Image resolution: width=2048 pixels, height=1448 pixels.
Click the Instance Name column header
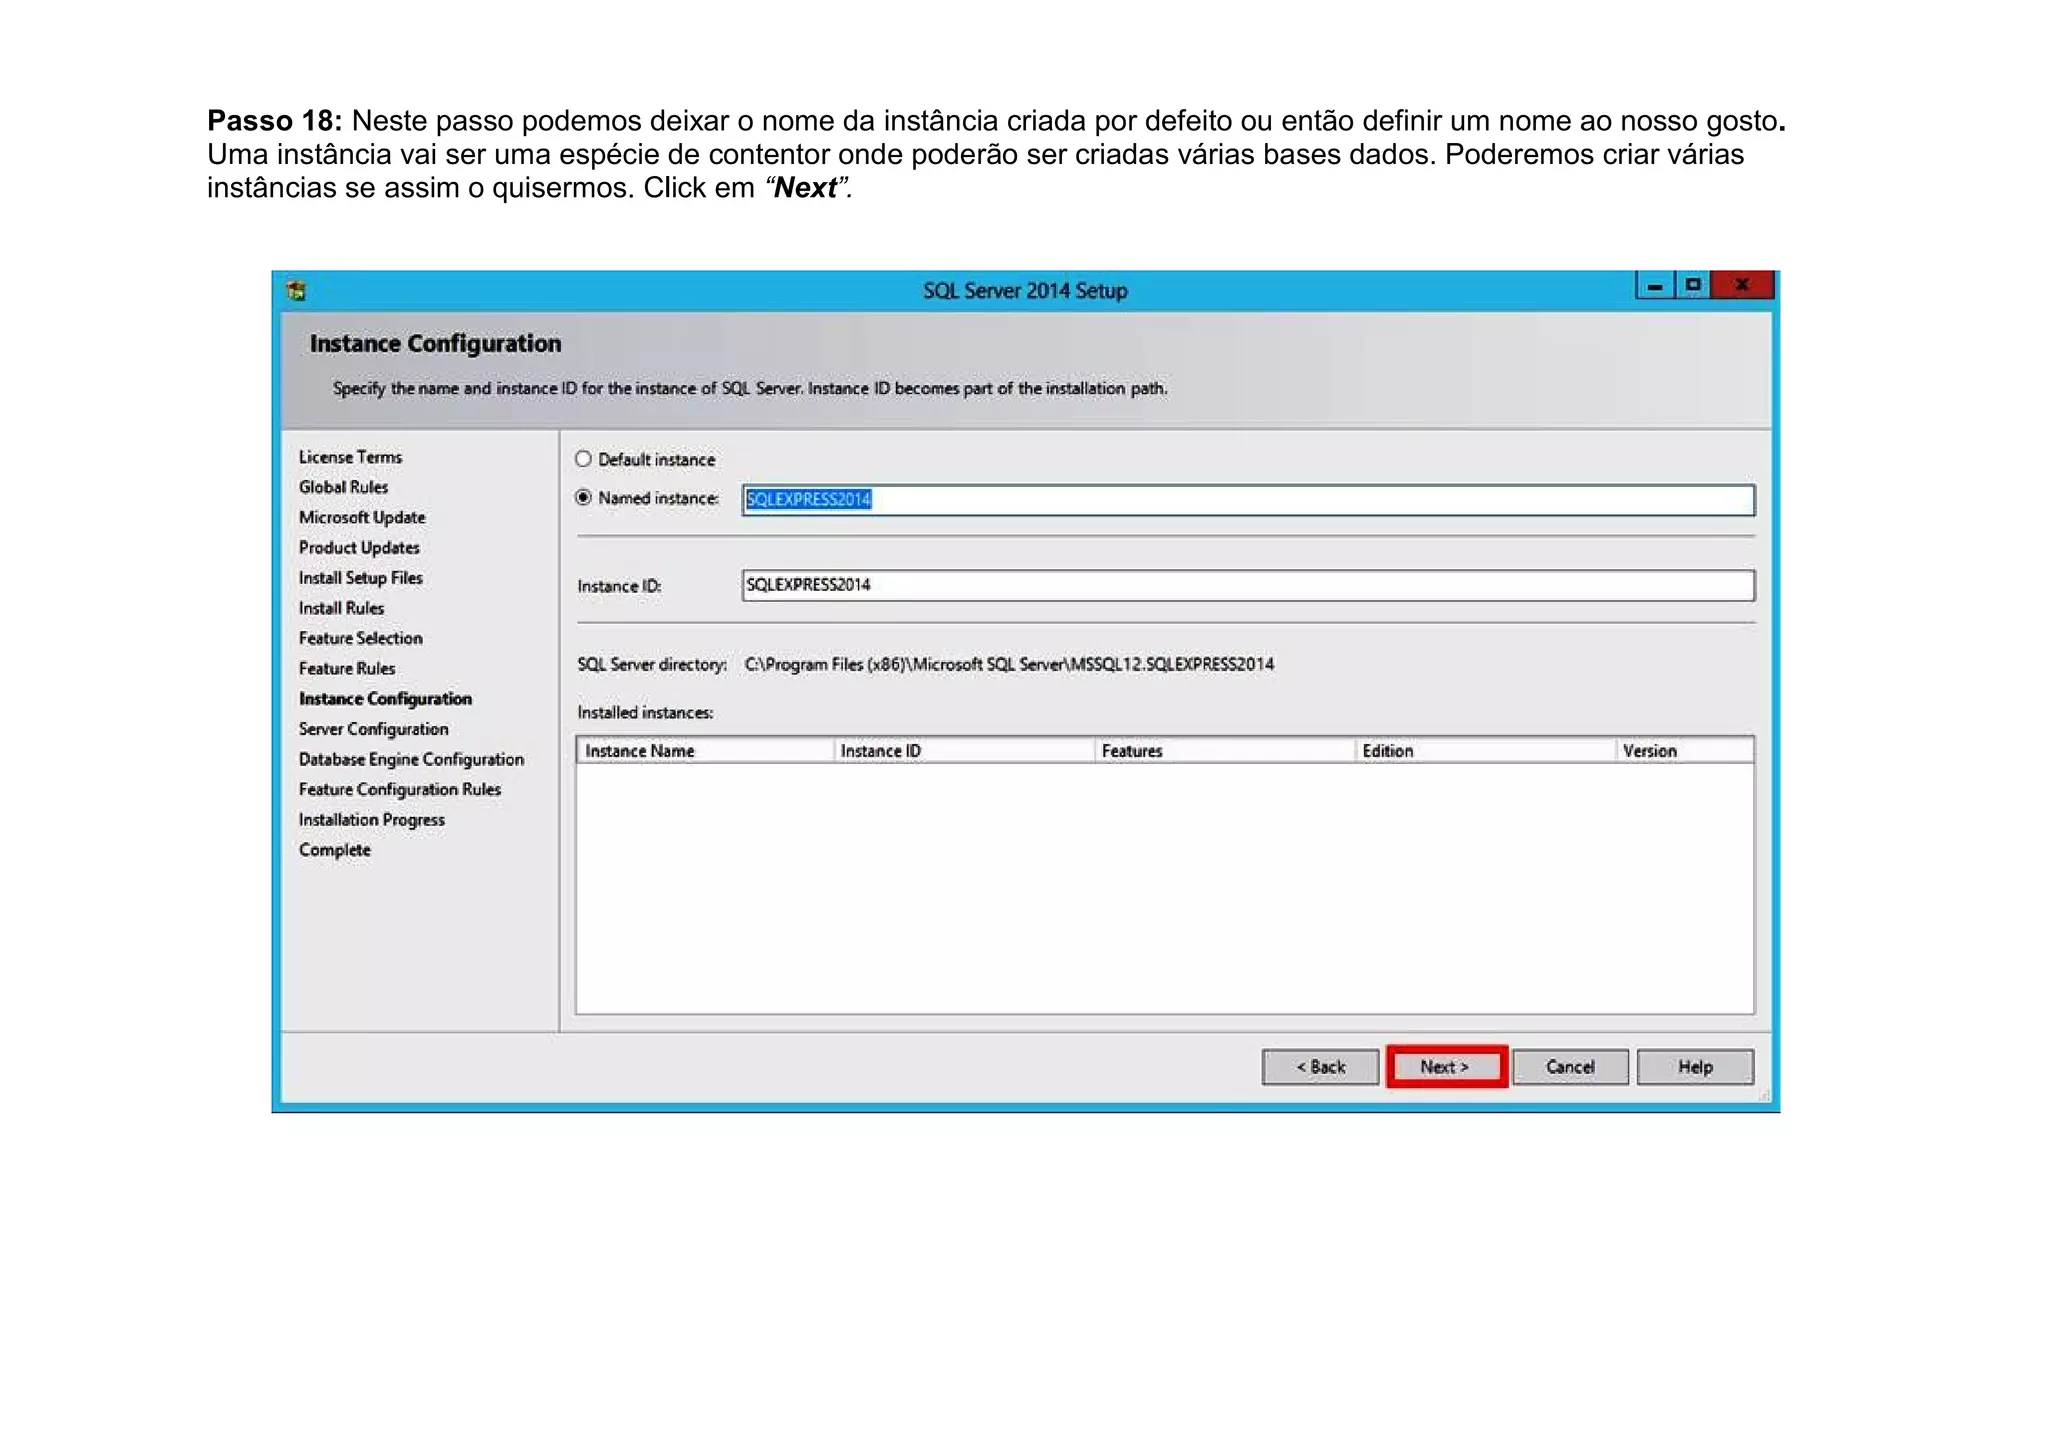(x=705, y=751)
